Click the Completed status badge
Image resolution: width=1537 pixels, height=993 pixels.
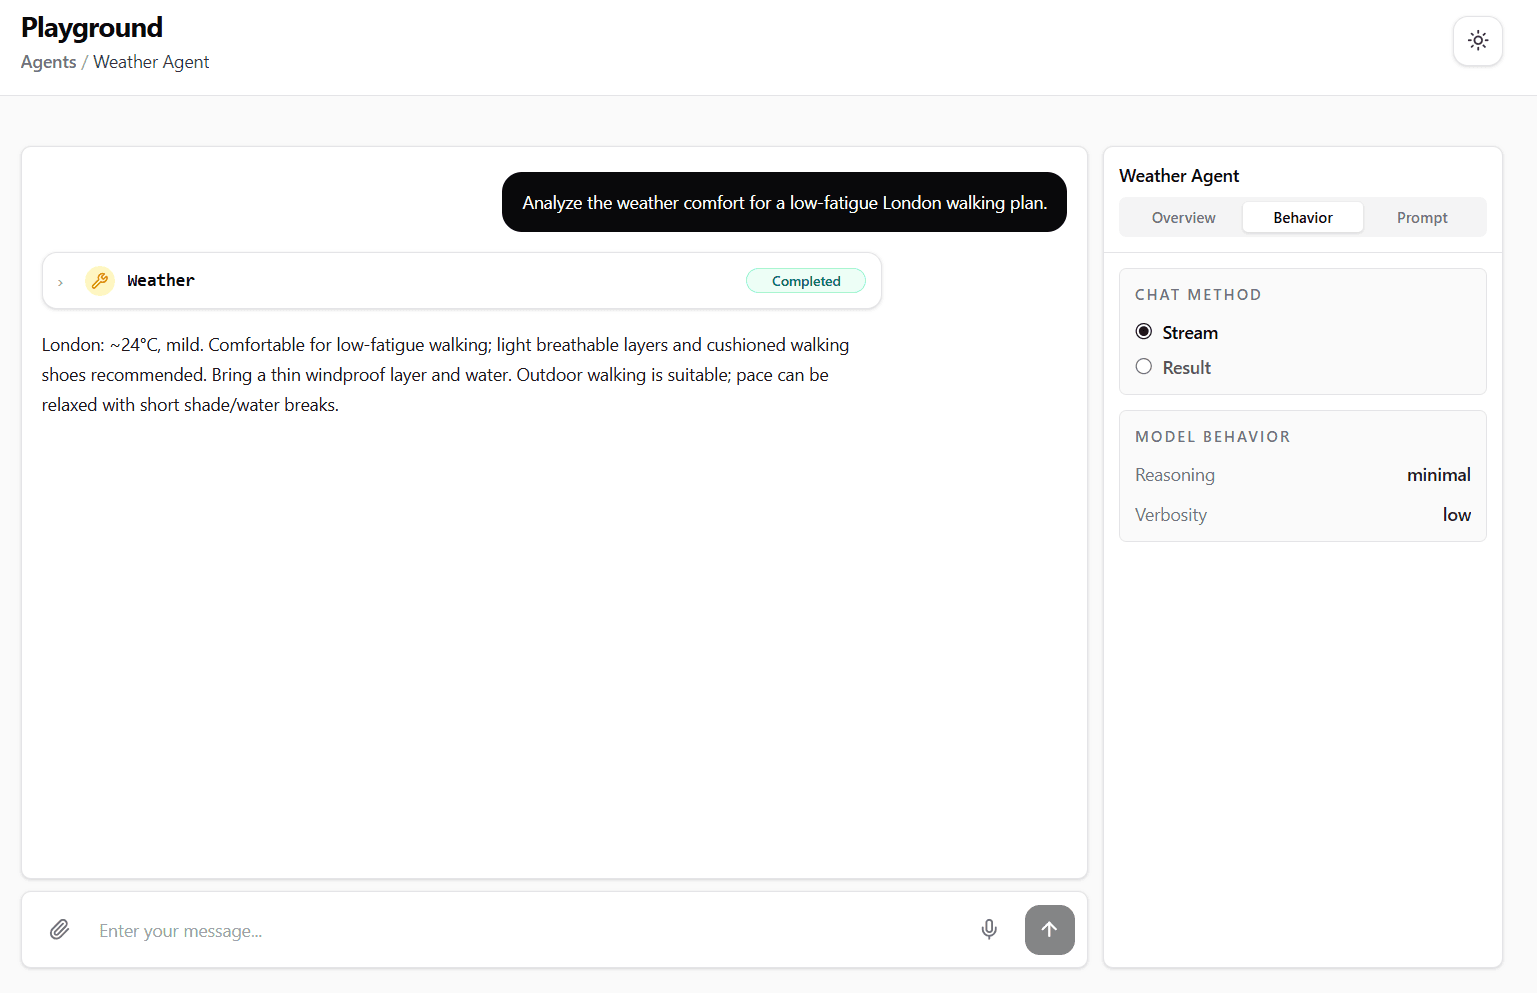pyautogui.click(x=806, y=281)
